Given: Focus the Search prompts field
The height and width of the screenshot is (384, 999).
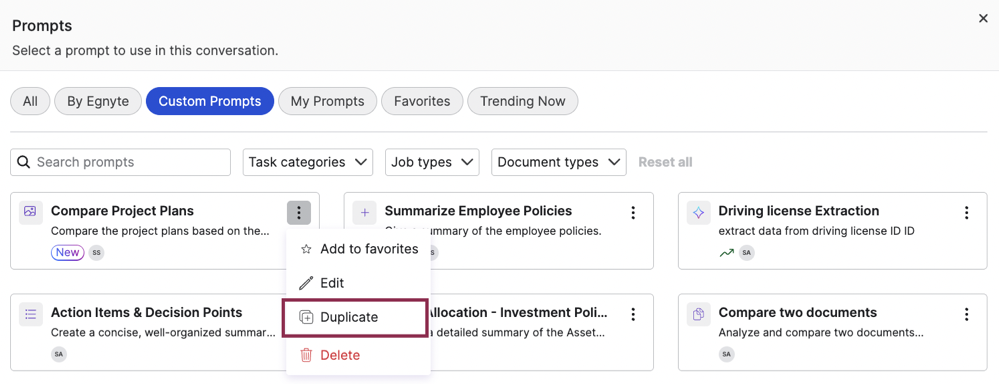Looking at the screenshot, I should point(120,162).
